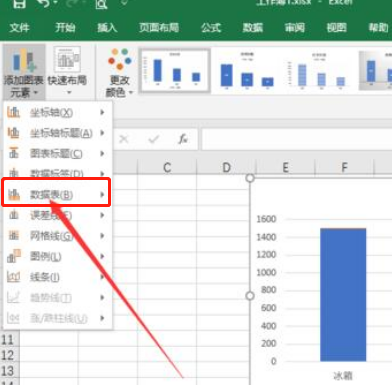Select column C header

tap(167, 167)
